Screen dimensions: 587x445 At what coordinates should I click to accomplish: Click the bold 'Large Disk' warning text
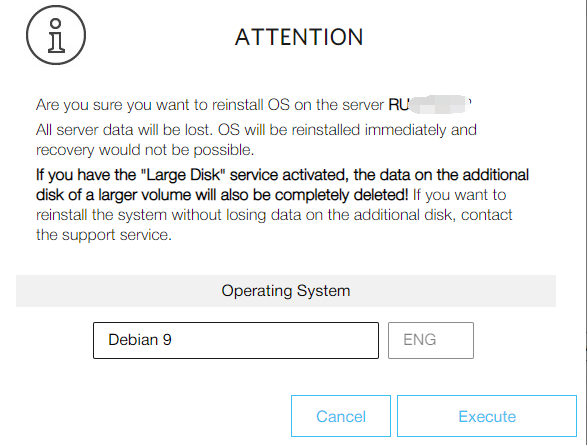(x=282, y=185)
